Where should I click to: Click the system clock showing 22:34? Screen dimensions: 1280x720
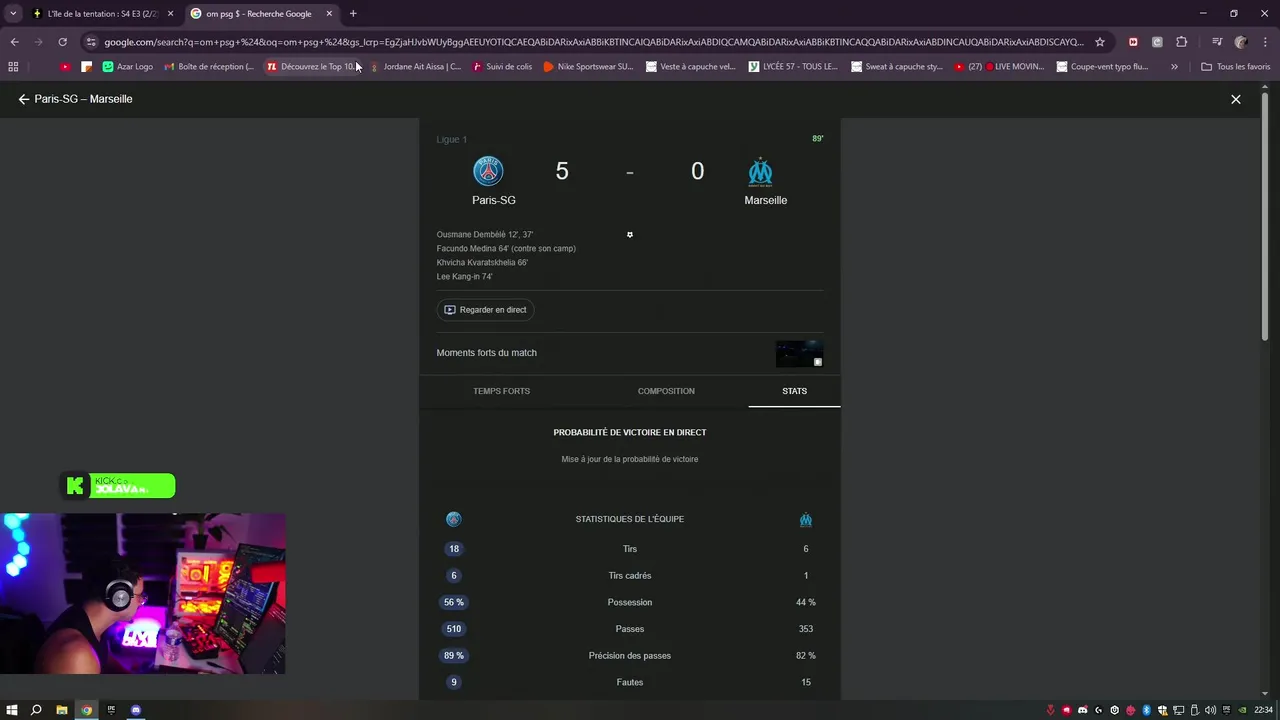pyautogui.click(x=1264, y=710)
